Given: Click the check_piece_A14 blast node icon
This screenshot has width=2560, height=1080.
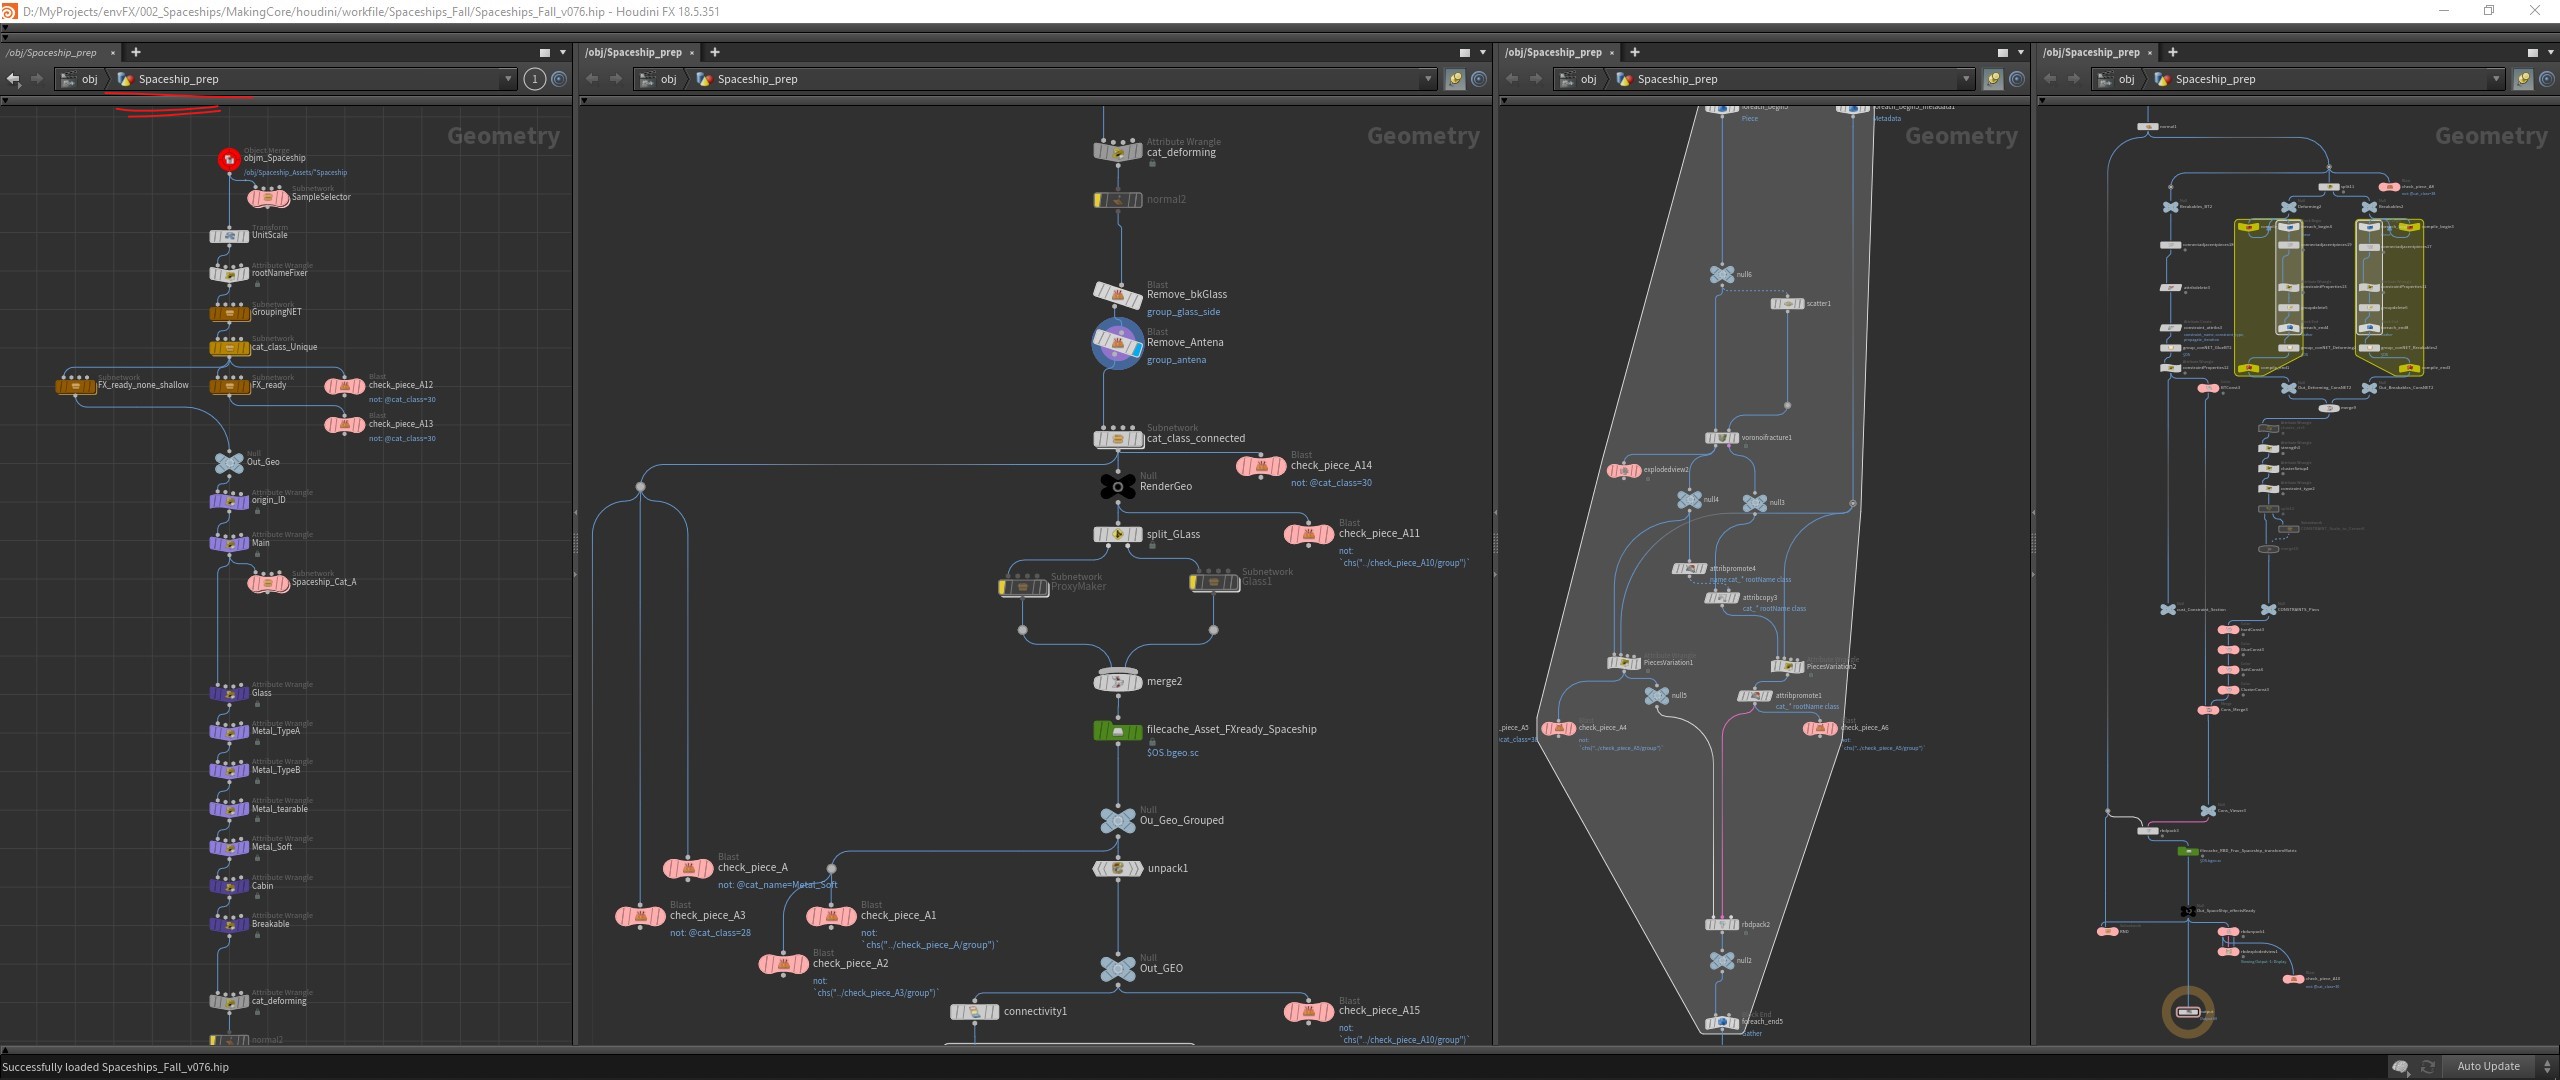Looking at the screenshot, I should pos(1261,466).
